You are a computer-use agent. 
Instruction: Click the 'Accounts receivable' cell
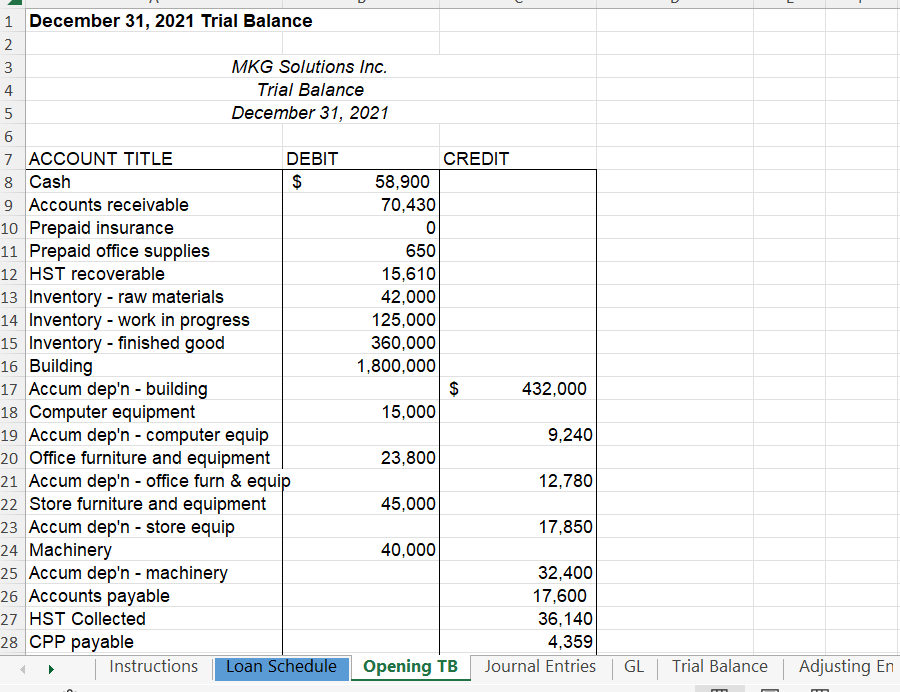[154, 205]
